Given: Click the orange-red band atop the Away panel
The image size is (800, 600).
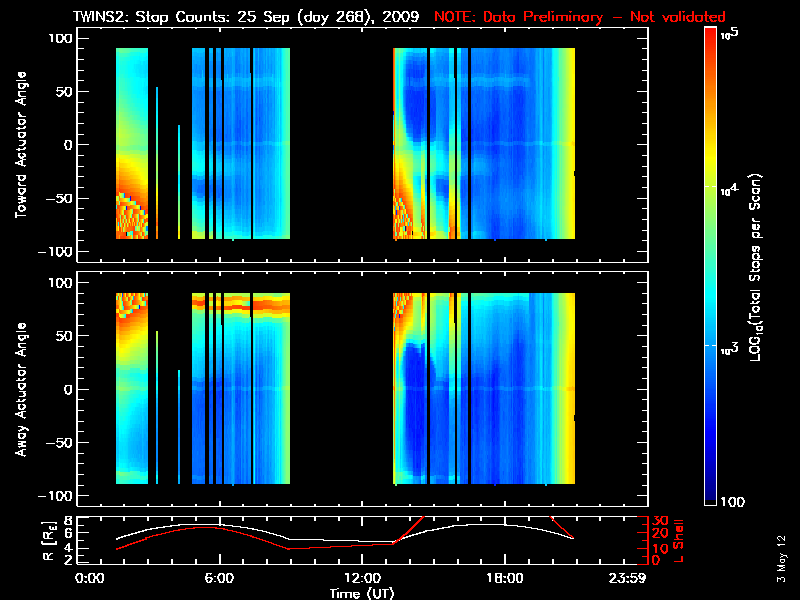Looking at the screenshot, I should click(241, 304).
